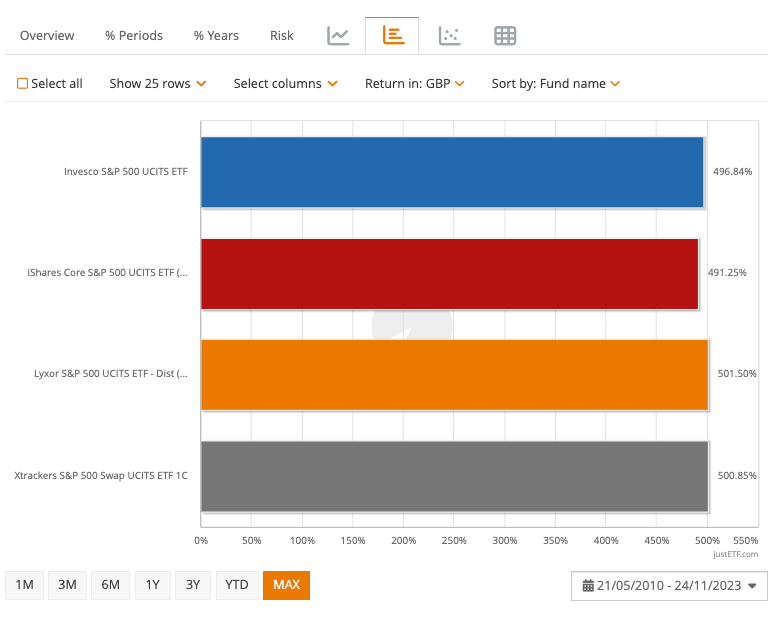Tick the Select all checkbox
This screenshot has width=780, height=618.
pos(23,84)
